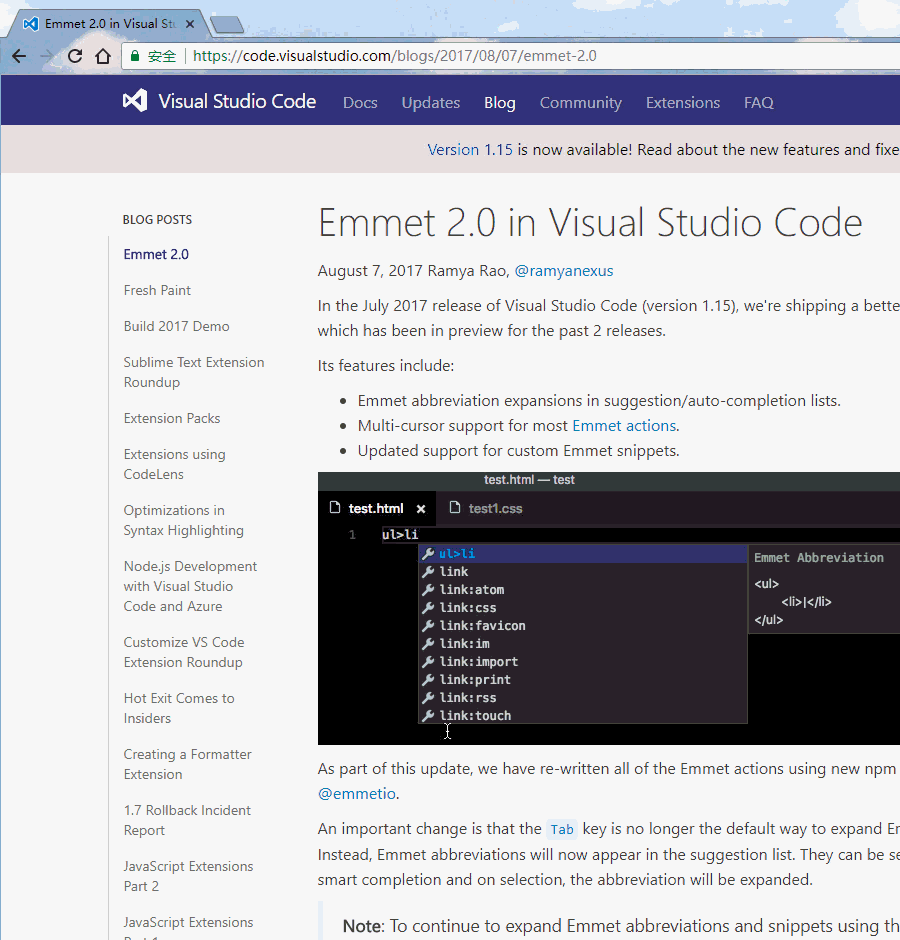The width and height of the screenshot is (900, 940).
Task: Click the wrench icon beside link:rss
Action: click(x=428, y=697)
